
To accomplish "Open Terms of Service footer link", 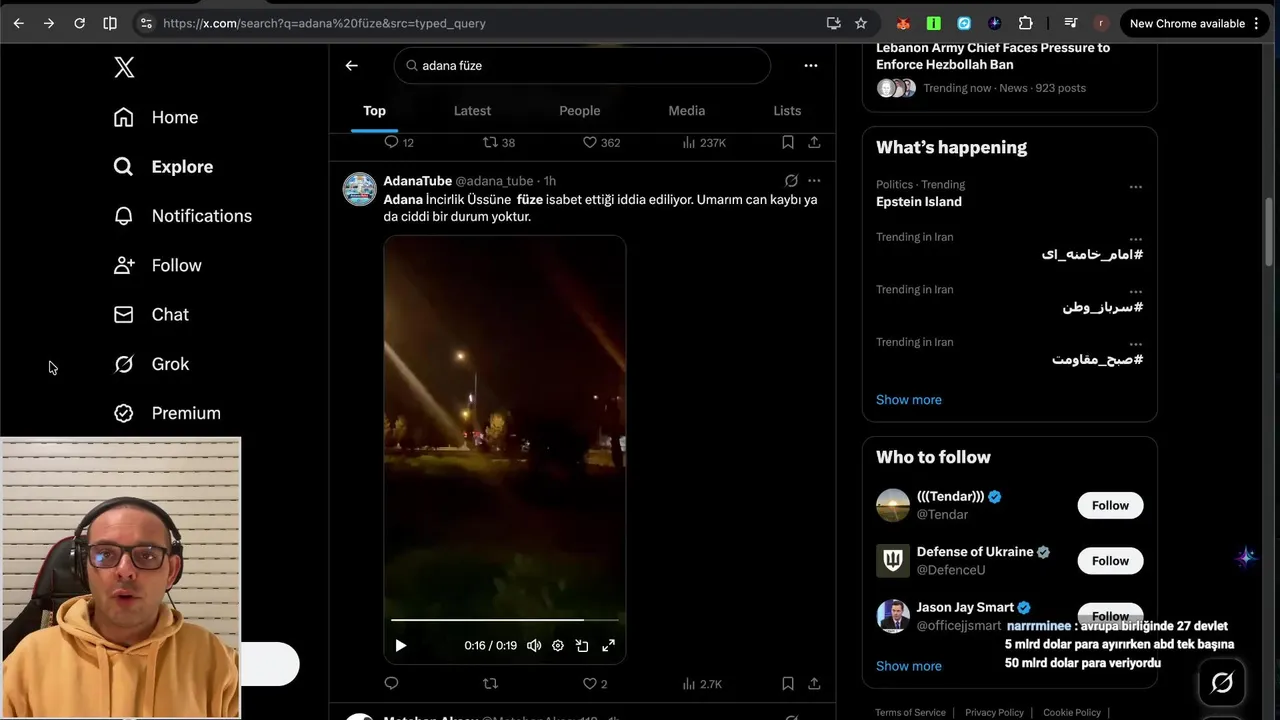I will tap(910, 713).
